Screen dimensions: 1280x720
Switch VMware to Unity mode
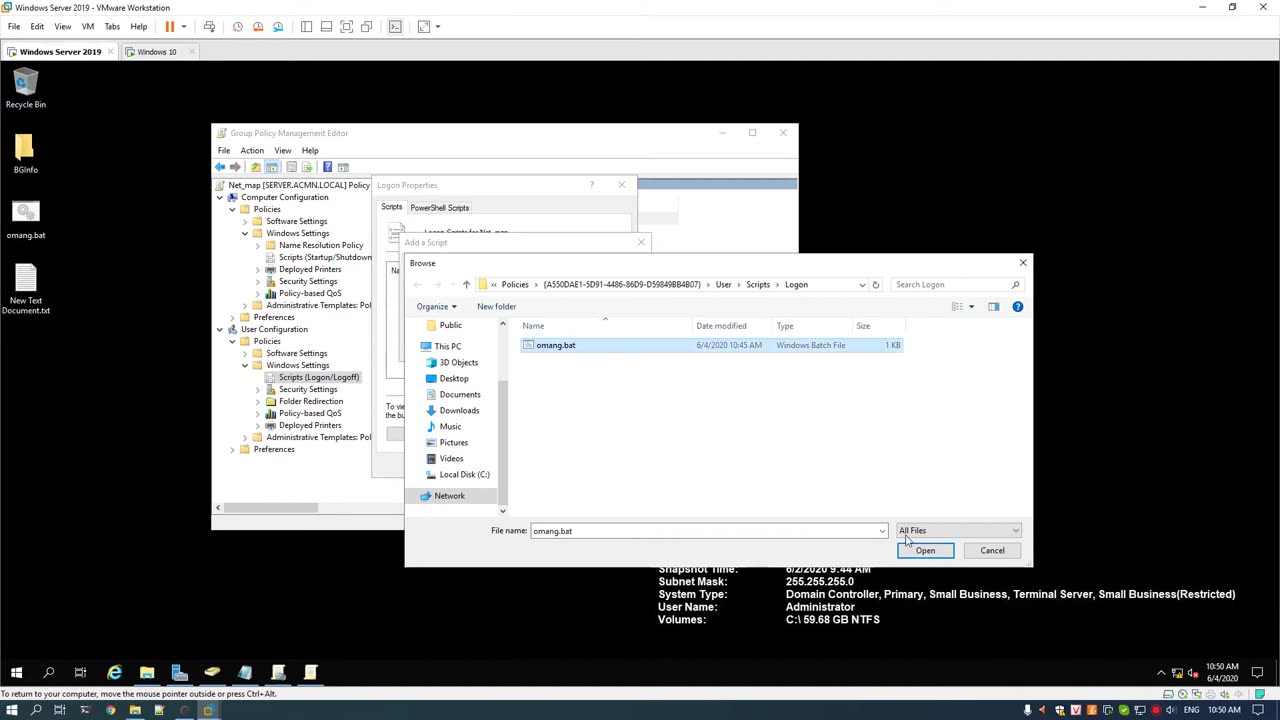tap(366, 26)
